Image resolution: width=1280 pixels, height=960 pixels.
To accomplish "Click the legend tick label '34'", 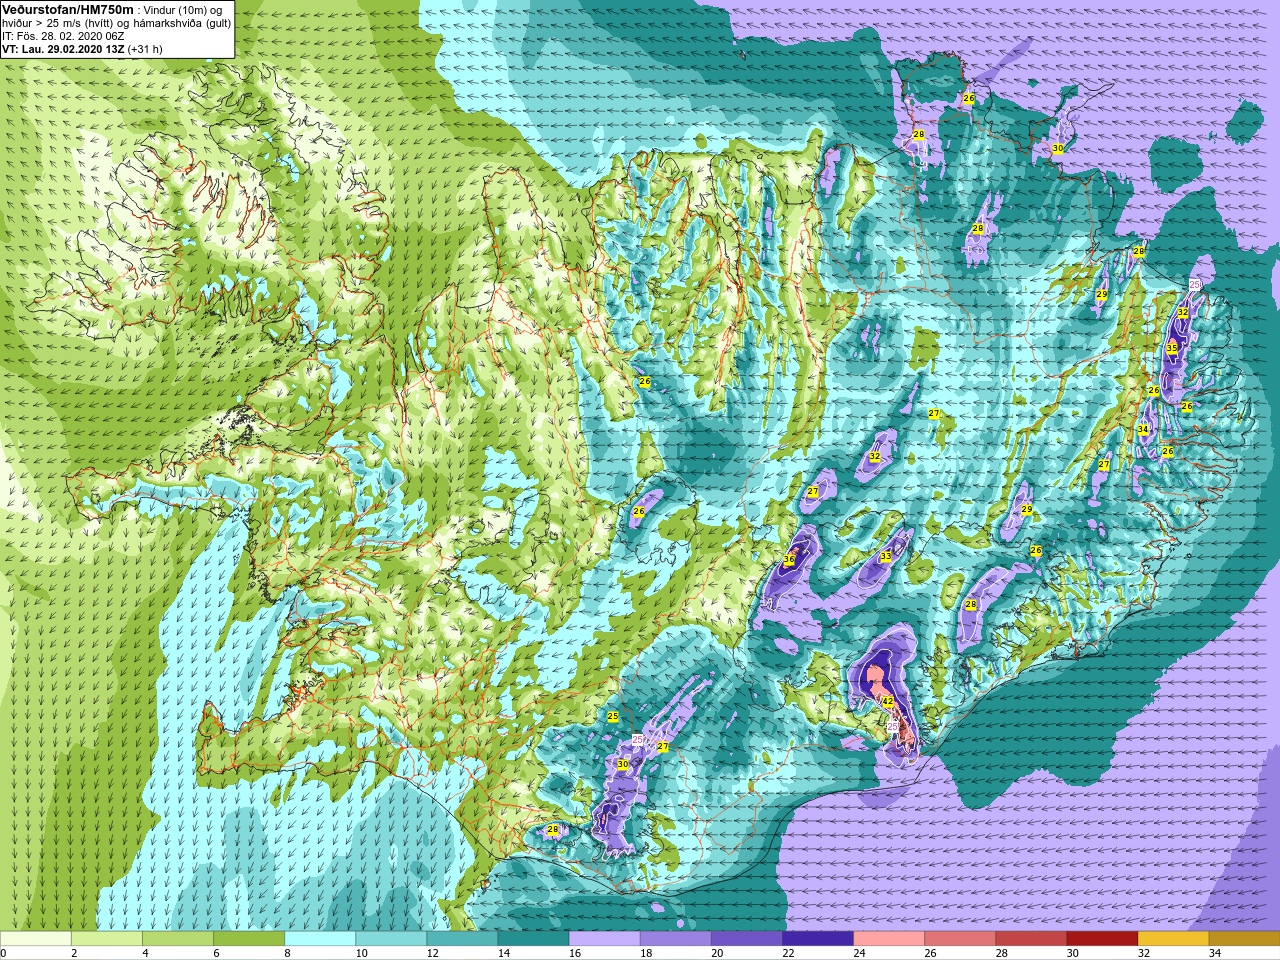I will [1214, 953].
